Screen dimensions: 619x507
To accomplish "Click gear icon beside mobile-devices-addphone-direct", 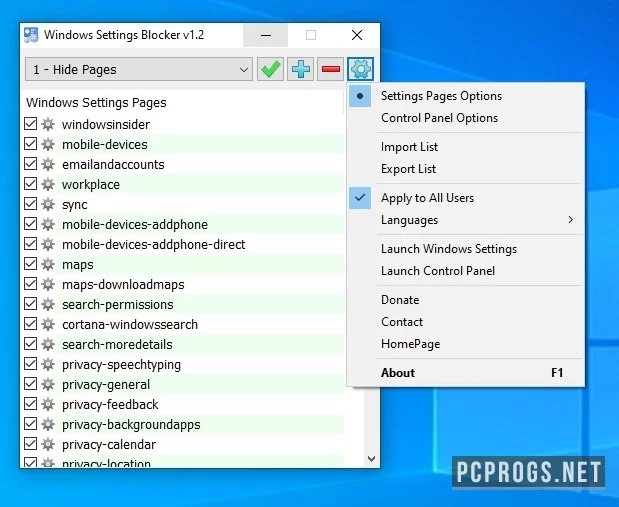I will (48, 244).
